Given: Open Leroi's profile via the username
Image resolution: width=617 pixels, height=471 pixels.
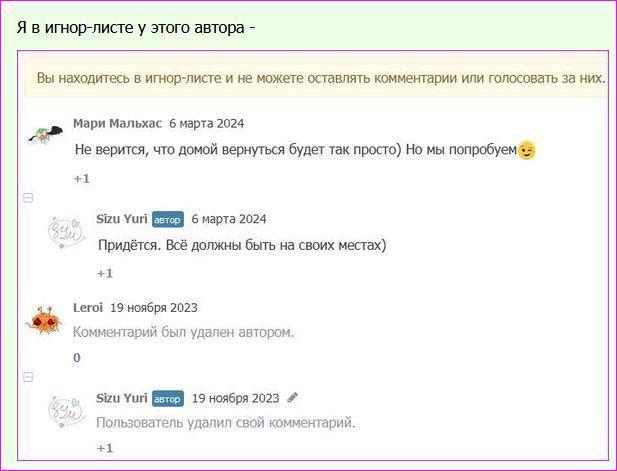Looking at the screenshot, I should pyautogui.click(x=88, y=308).
